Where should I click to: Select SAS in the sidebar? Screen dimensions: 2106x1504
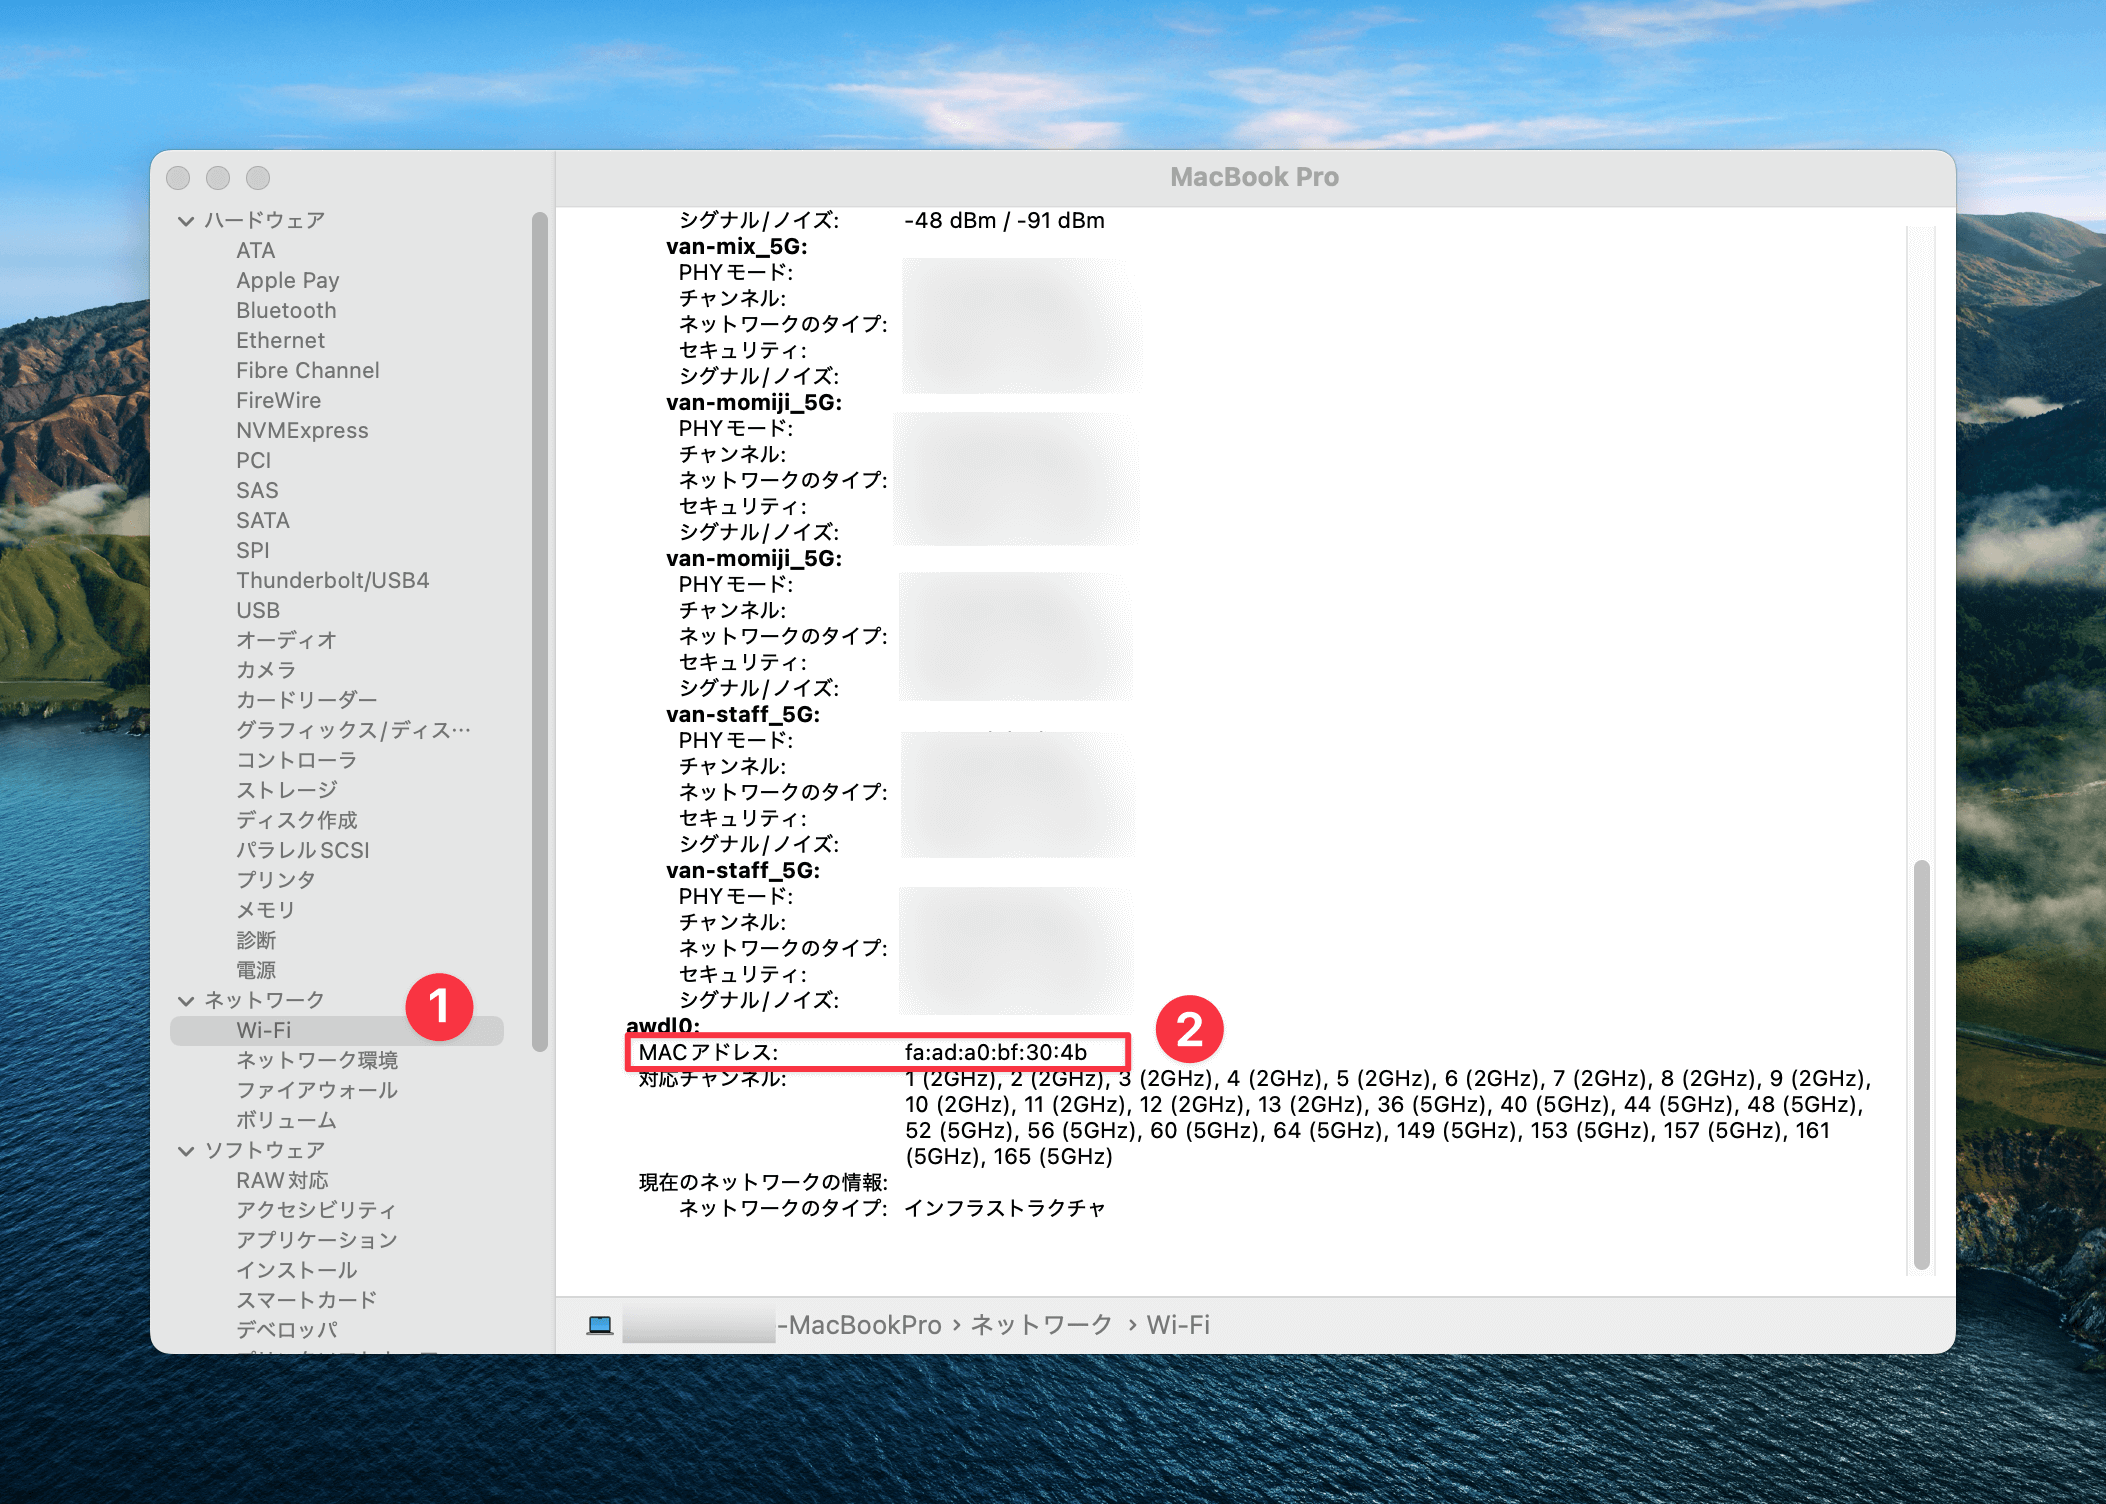[x=257, y=491]
